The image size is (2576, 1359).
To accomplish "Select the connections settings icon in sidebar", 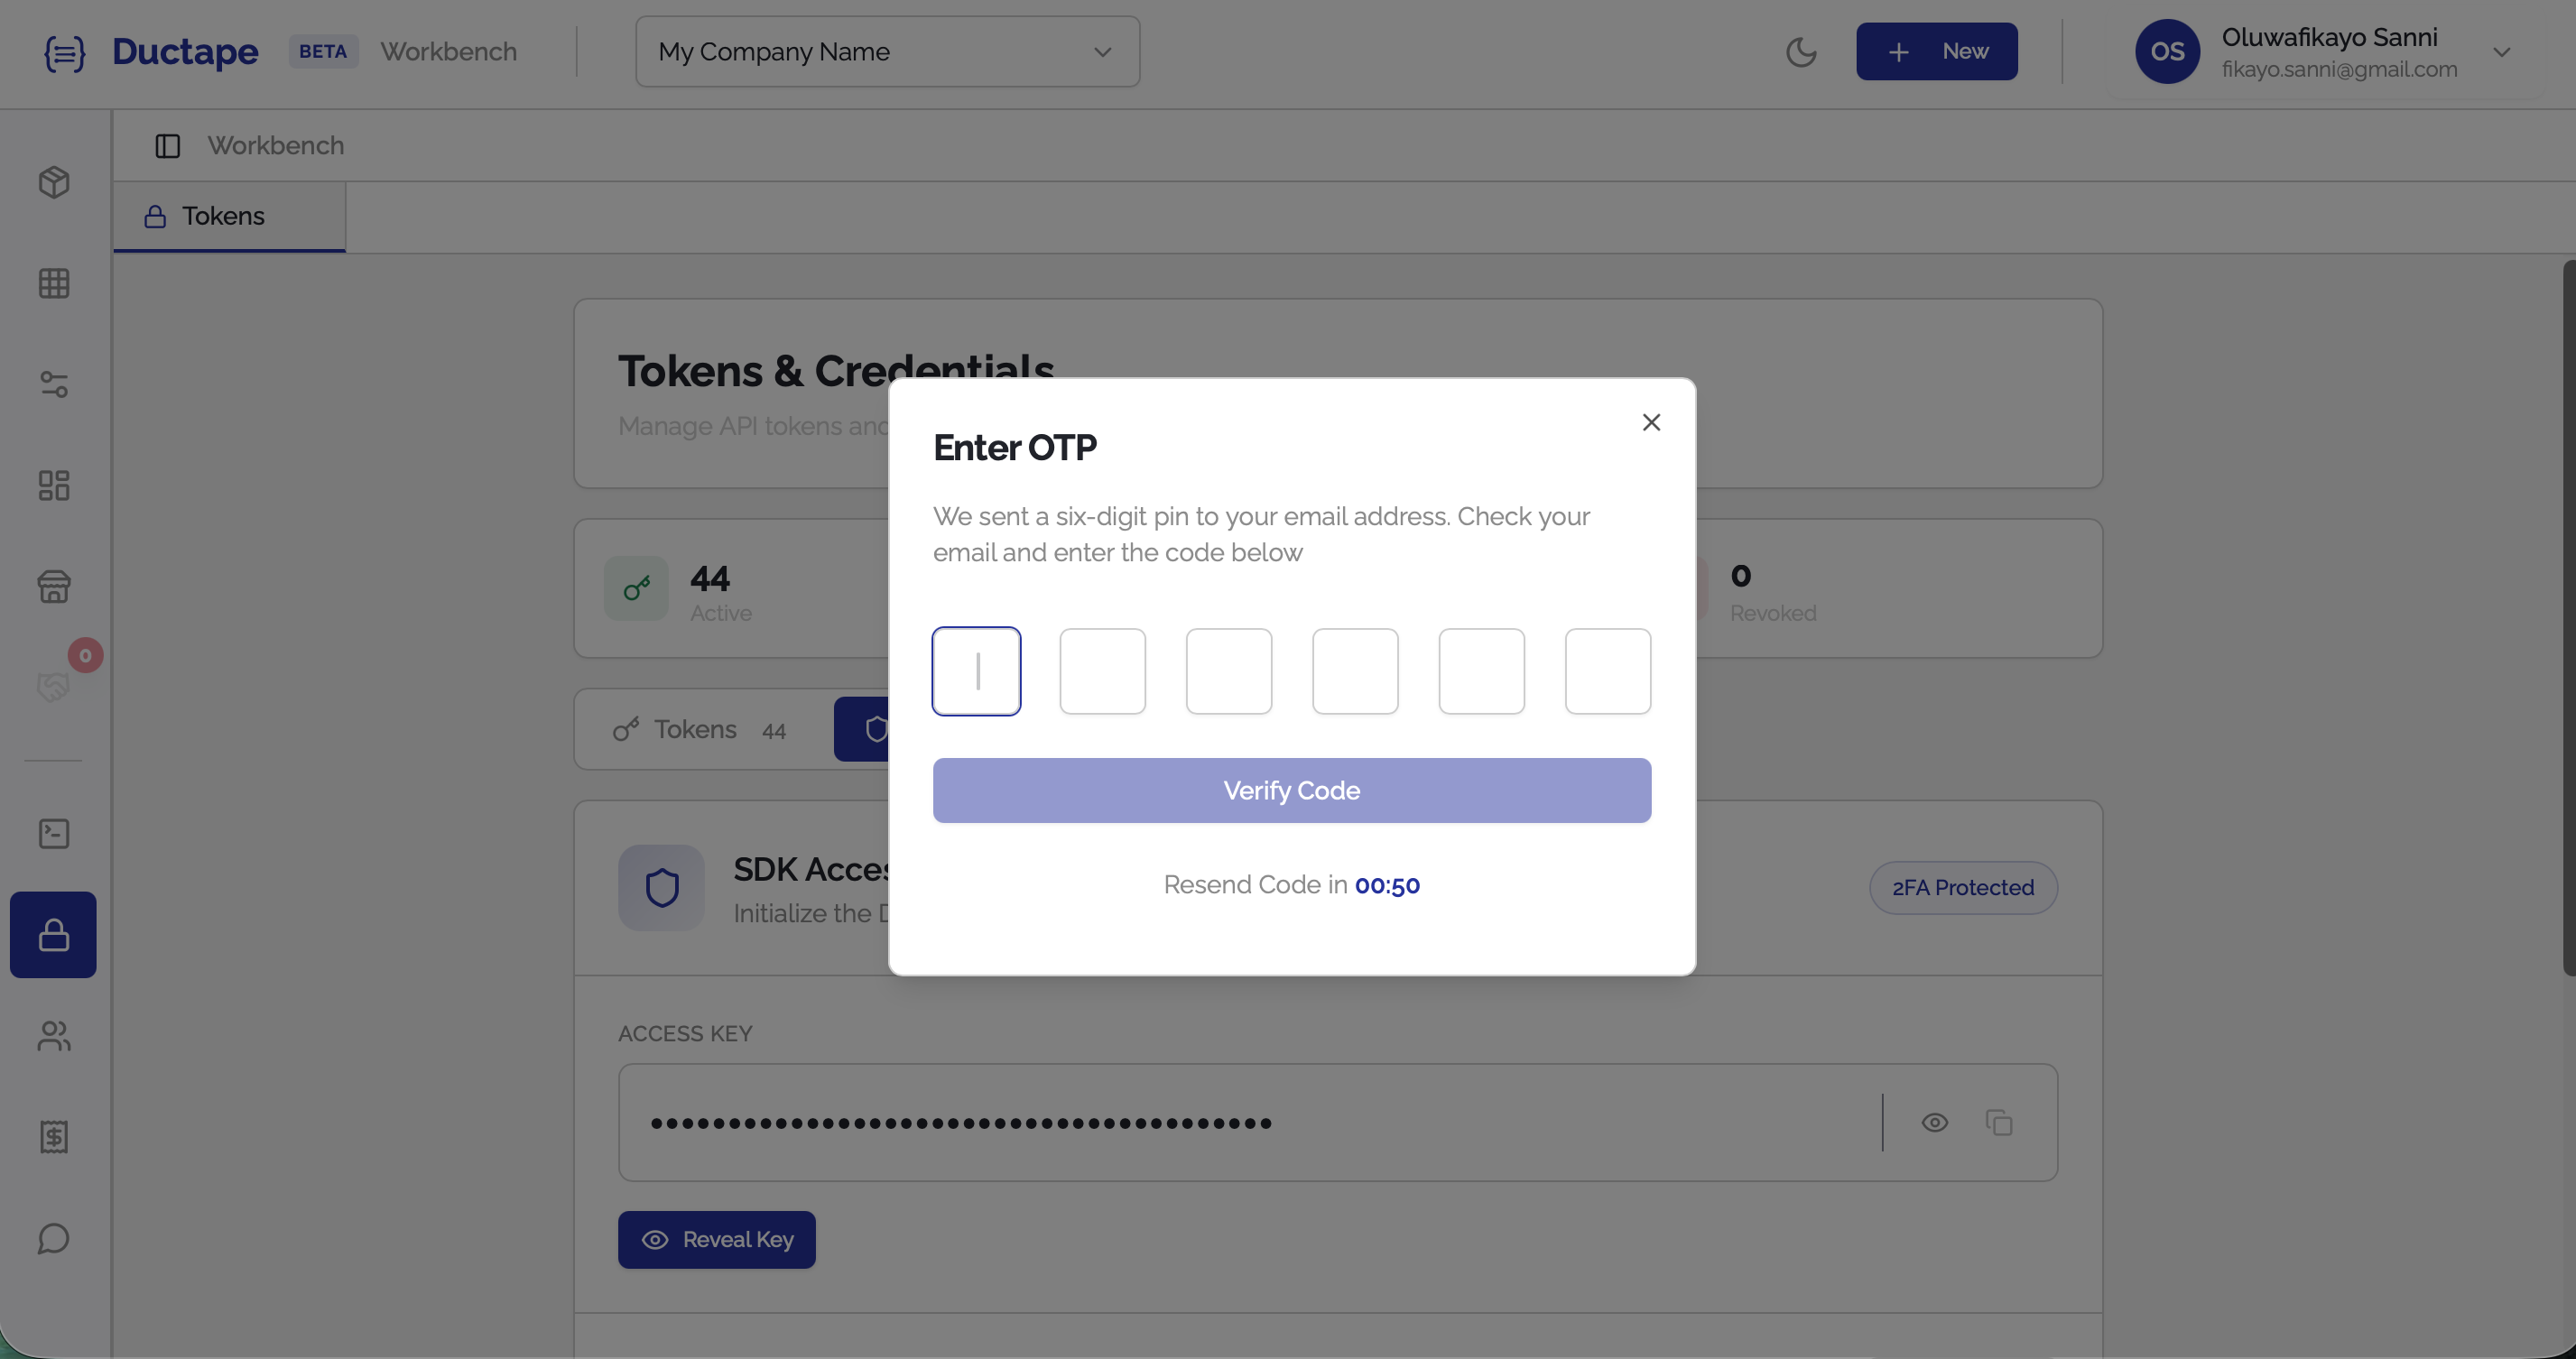I will (x=53, y=386).
